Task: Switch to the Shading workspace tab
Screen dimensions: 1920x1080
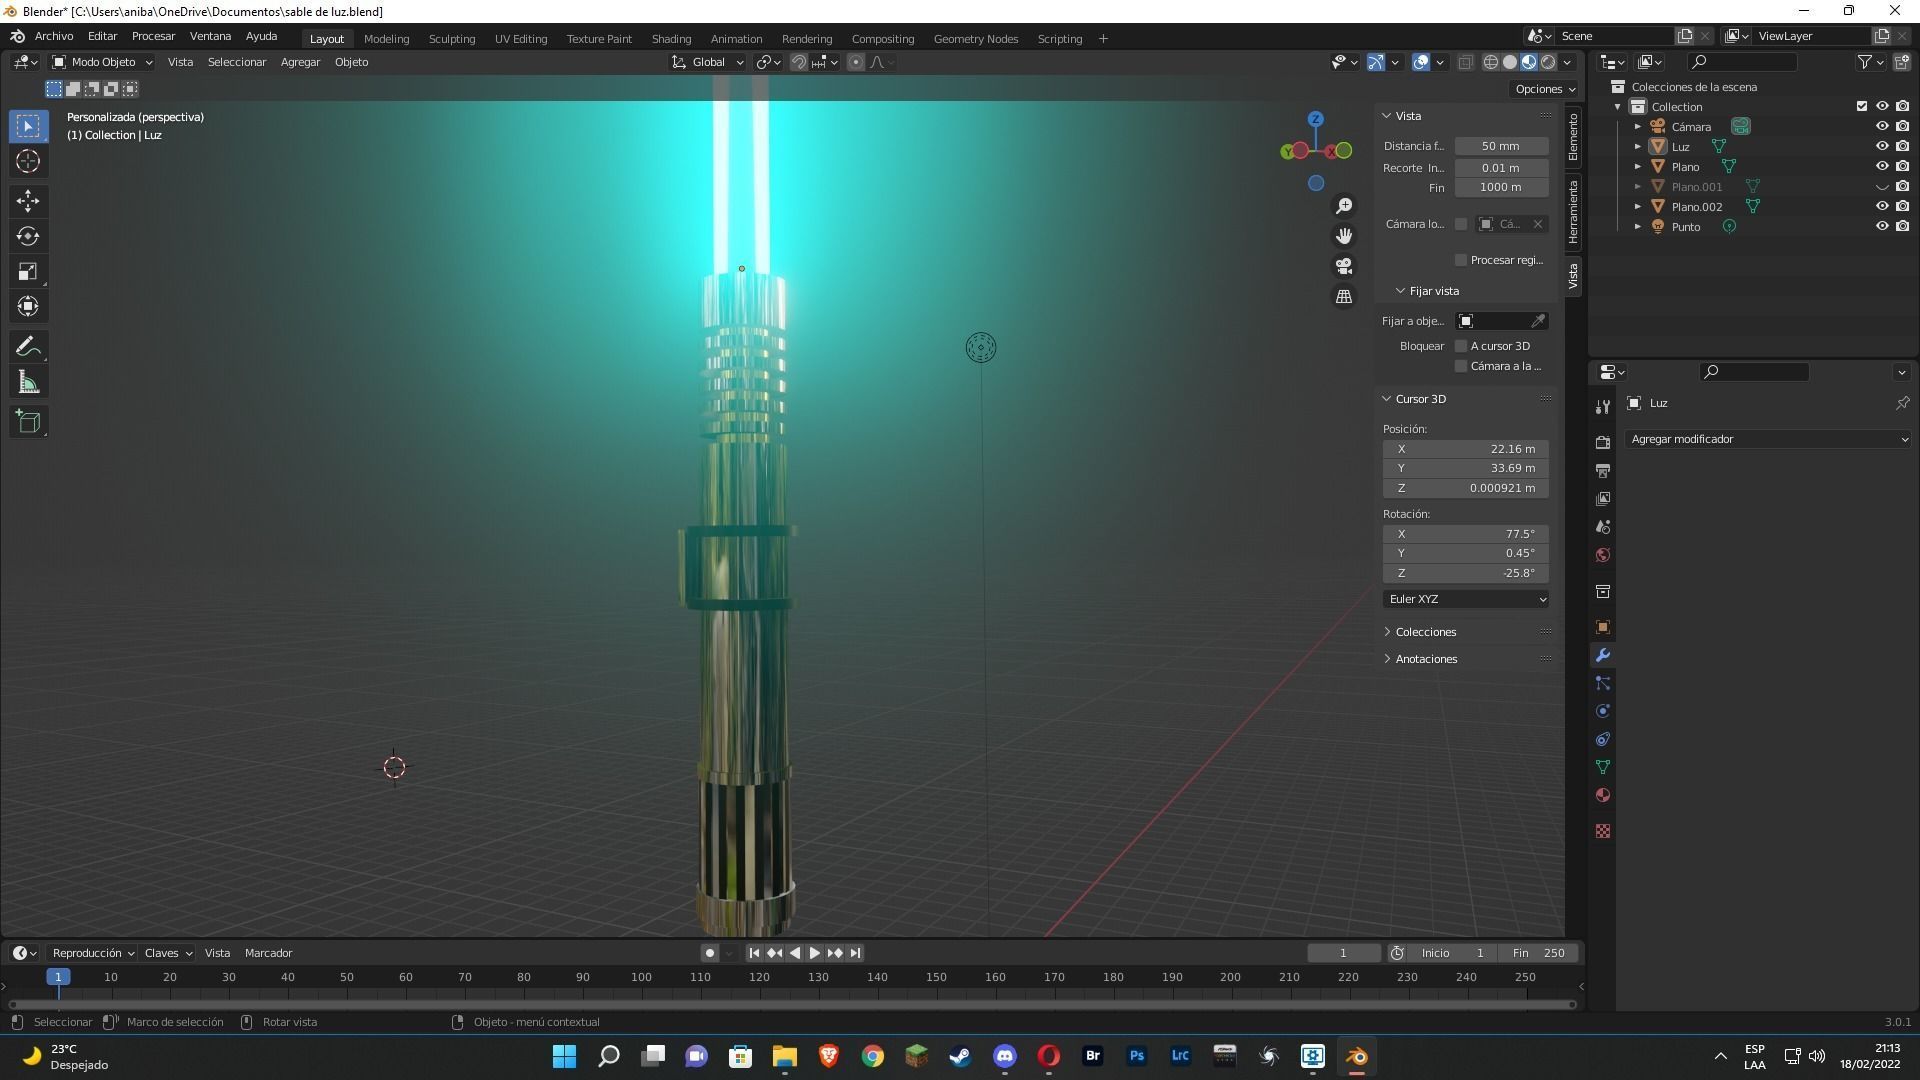Action: 671,39
